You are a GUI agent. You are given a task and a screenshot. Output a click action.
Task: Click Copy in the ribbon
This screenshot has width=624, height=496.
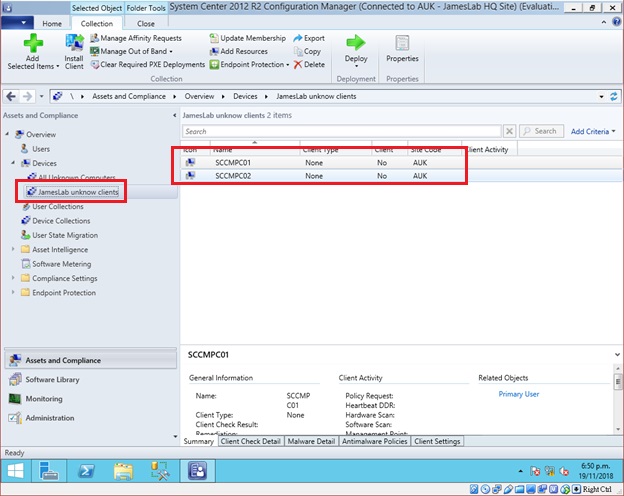[307, 51]
